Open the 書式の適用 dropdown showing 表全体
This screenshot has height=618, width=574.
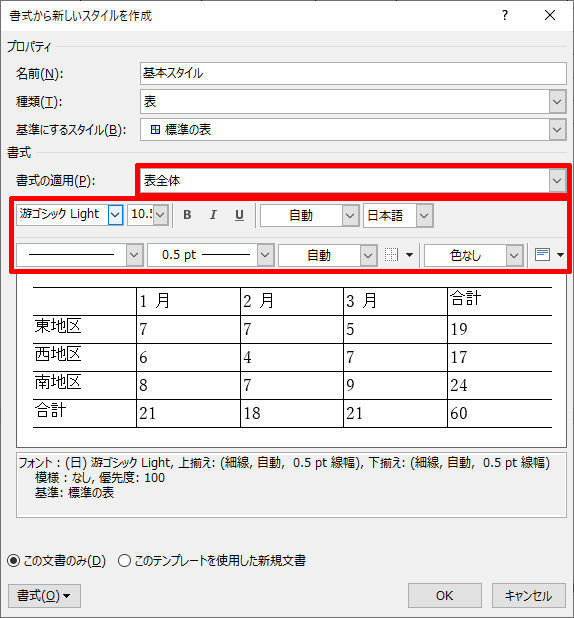click(x=353, y=181)
